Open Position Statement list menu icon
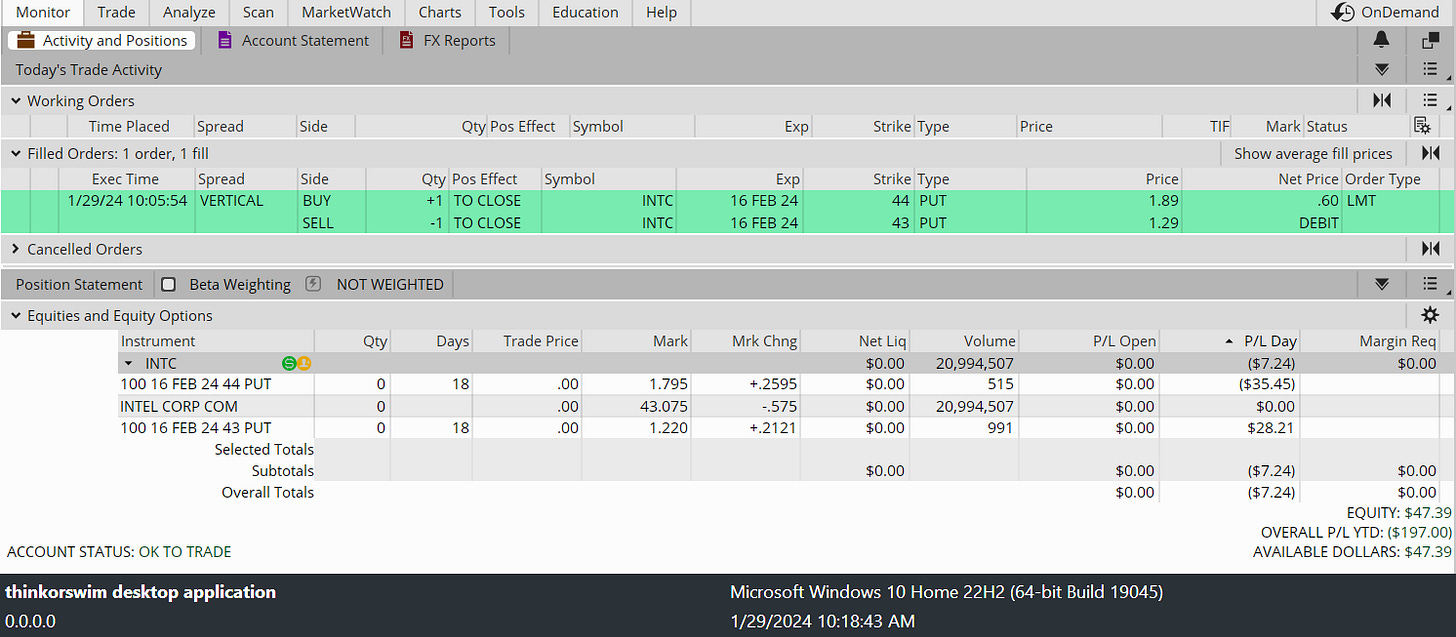 click(x=1430, y=284)
